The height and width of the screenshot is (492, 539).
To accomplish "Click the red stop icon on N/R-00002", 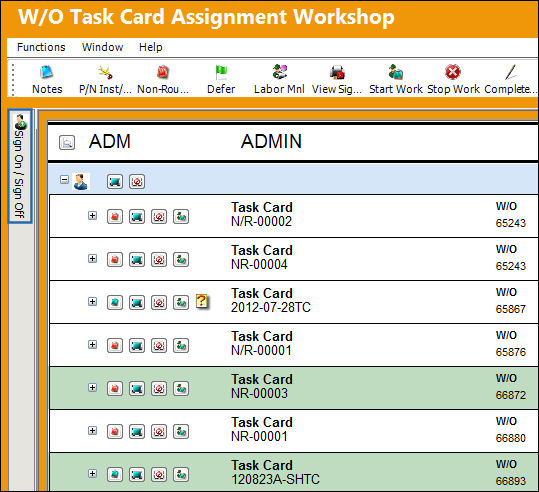I will pos(159,217).
